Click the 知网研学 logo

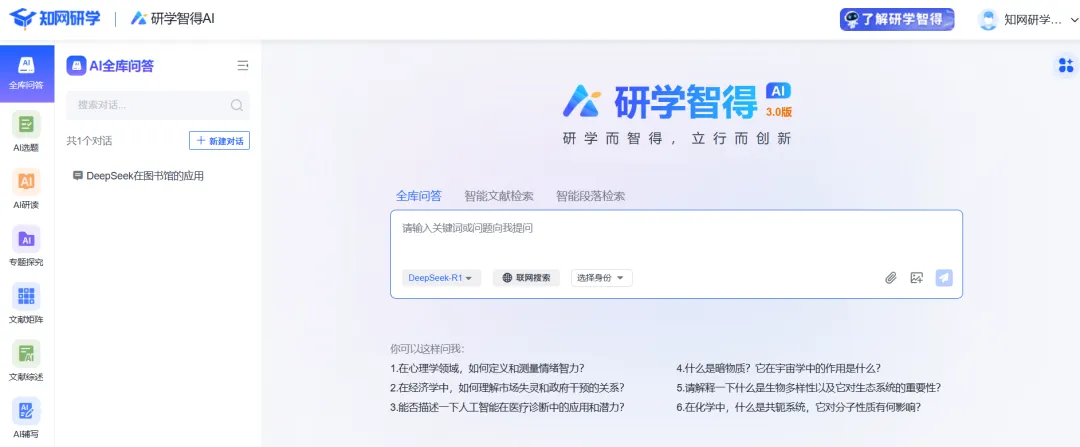(54, 18)
